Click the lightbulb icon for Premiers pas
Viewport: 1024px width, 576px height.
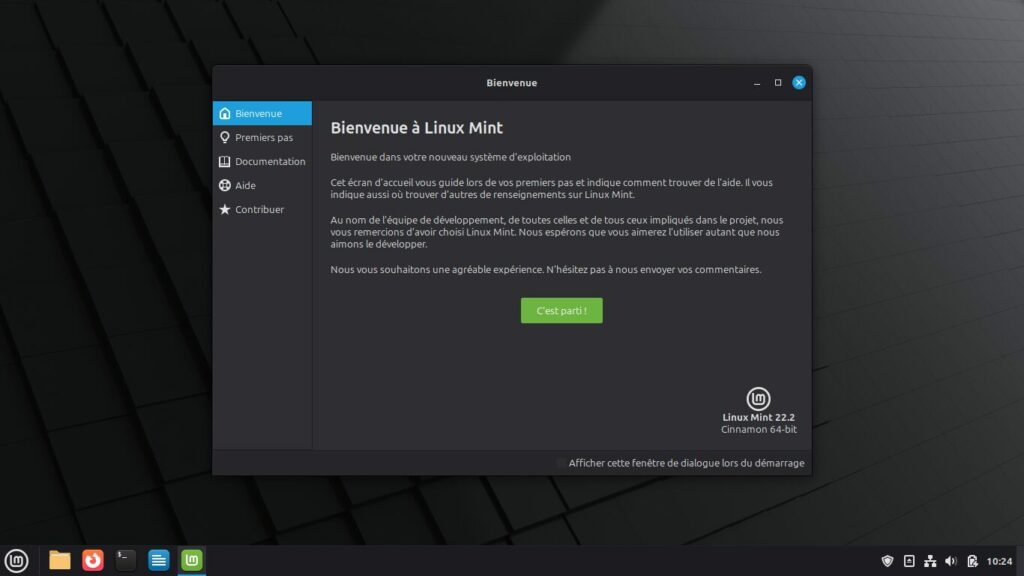(x=225, y=137)
